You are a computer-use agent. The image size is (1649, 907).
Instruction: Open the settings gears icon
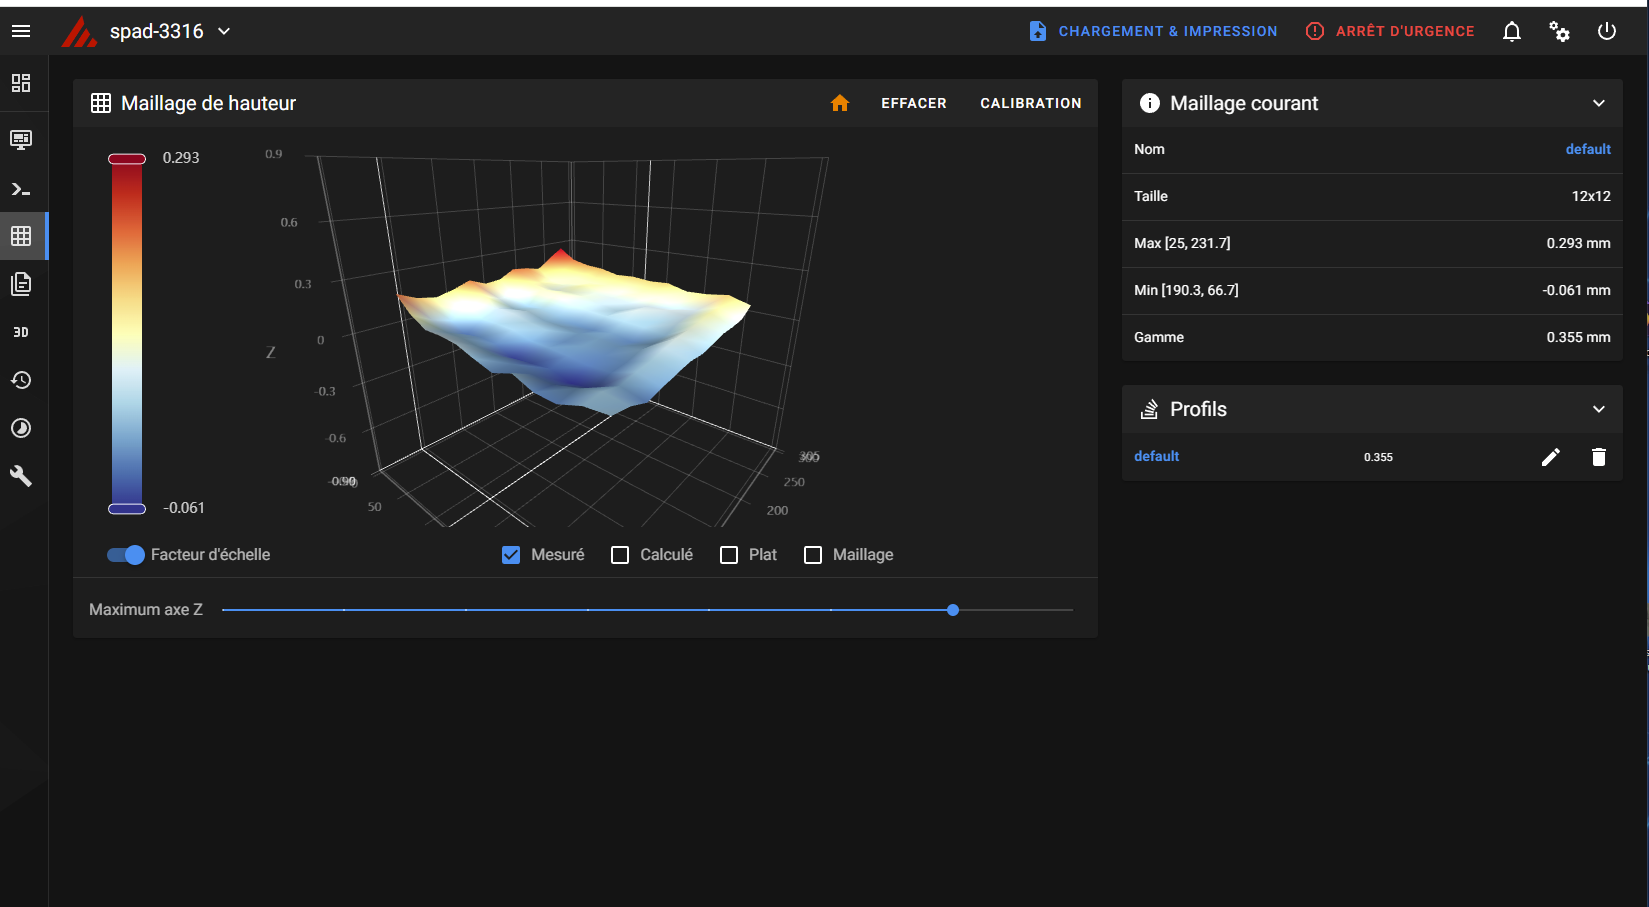(1559, 31)
